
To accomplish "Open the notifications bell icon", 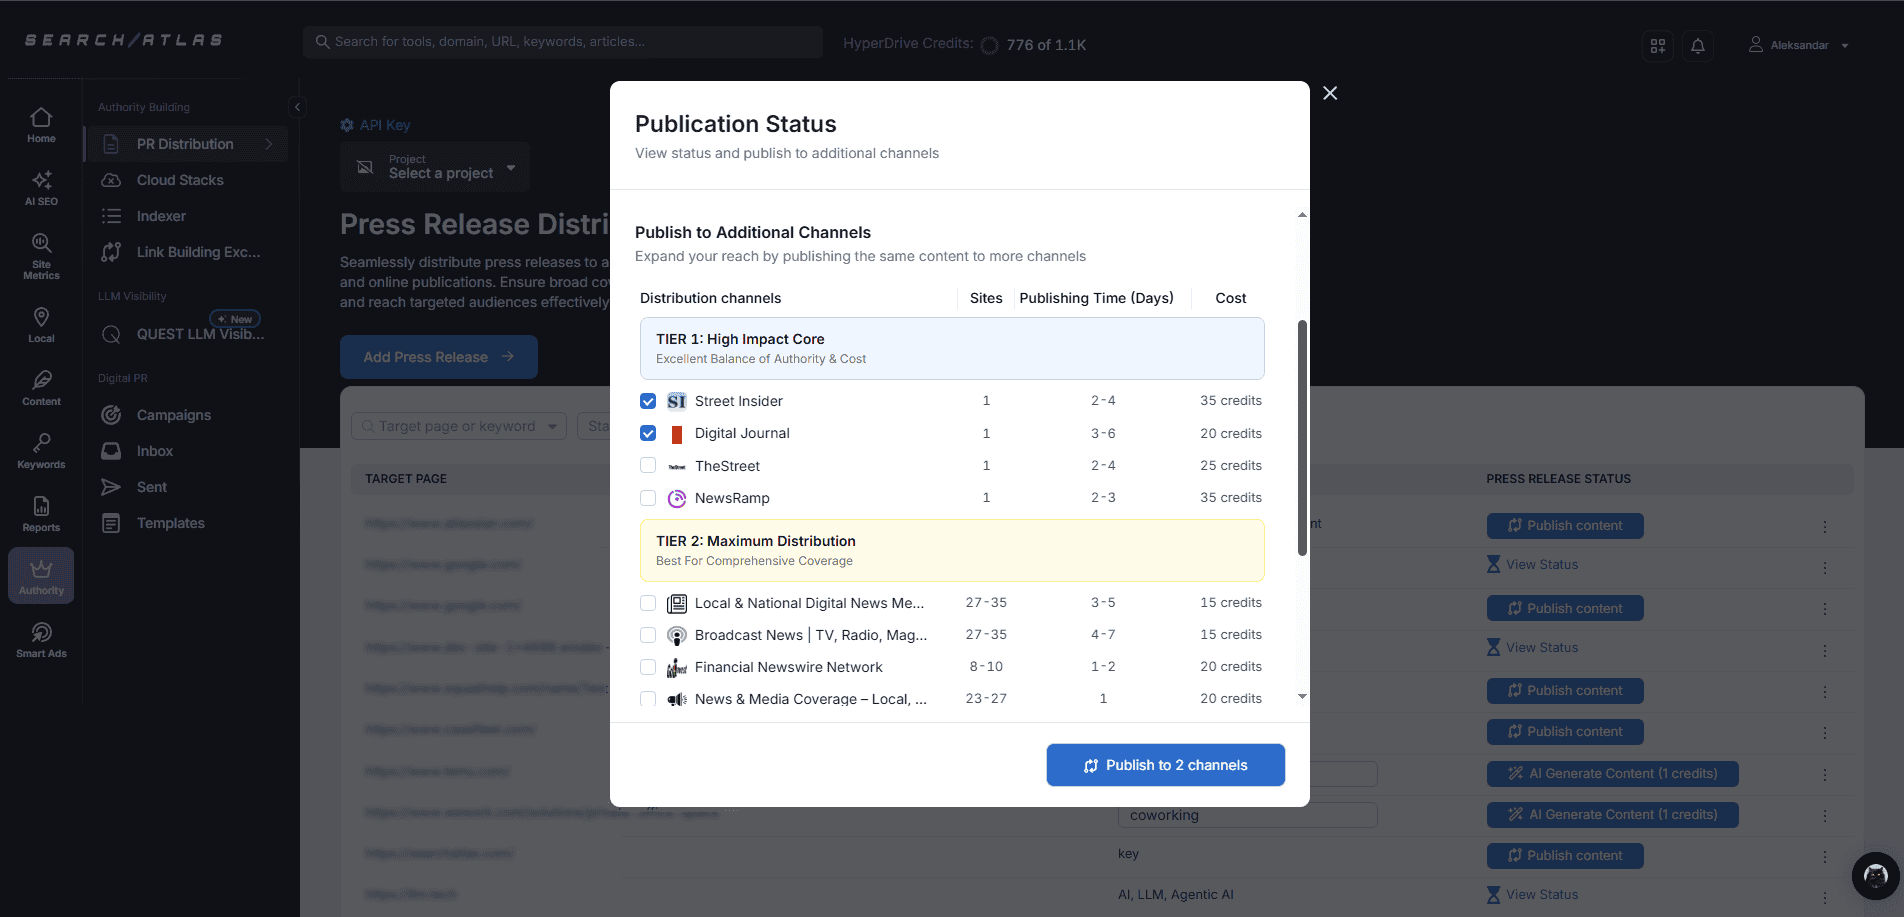I will 1697,46.
